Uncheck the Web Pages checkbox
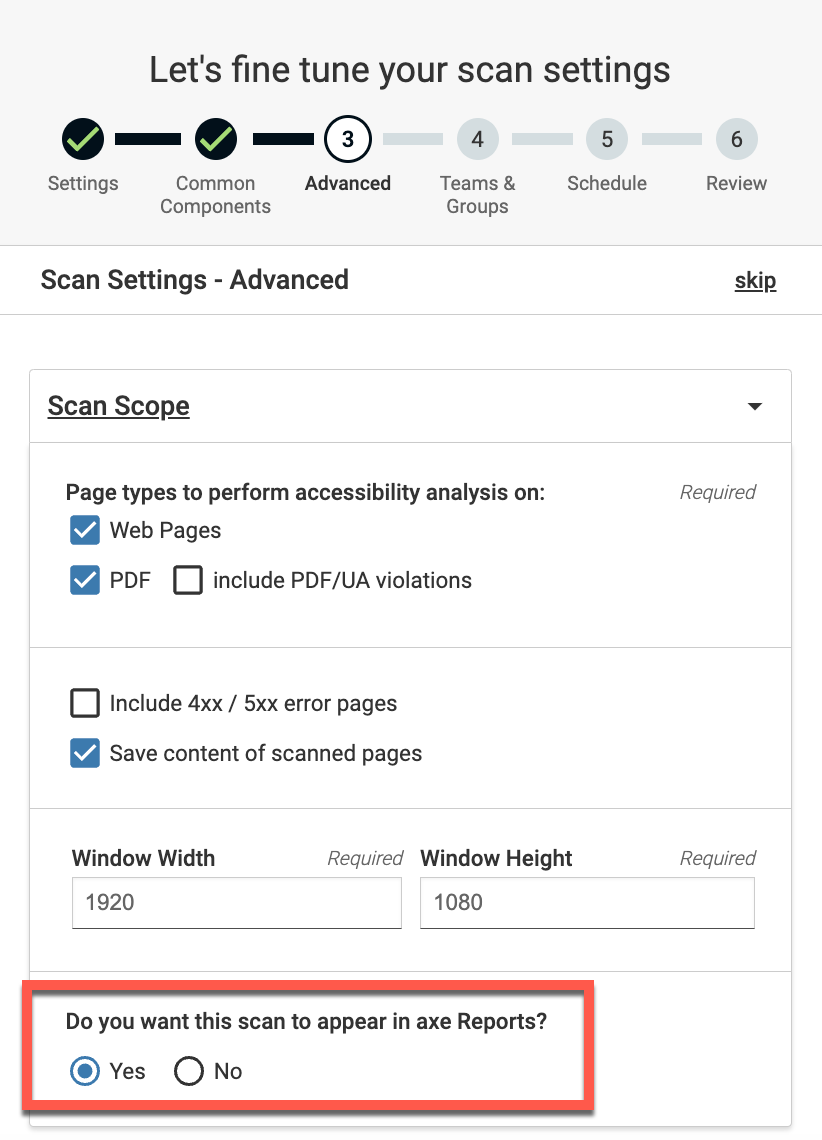Screen dimensions: 822x1140 pos(84,530)
